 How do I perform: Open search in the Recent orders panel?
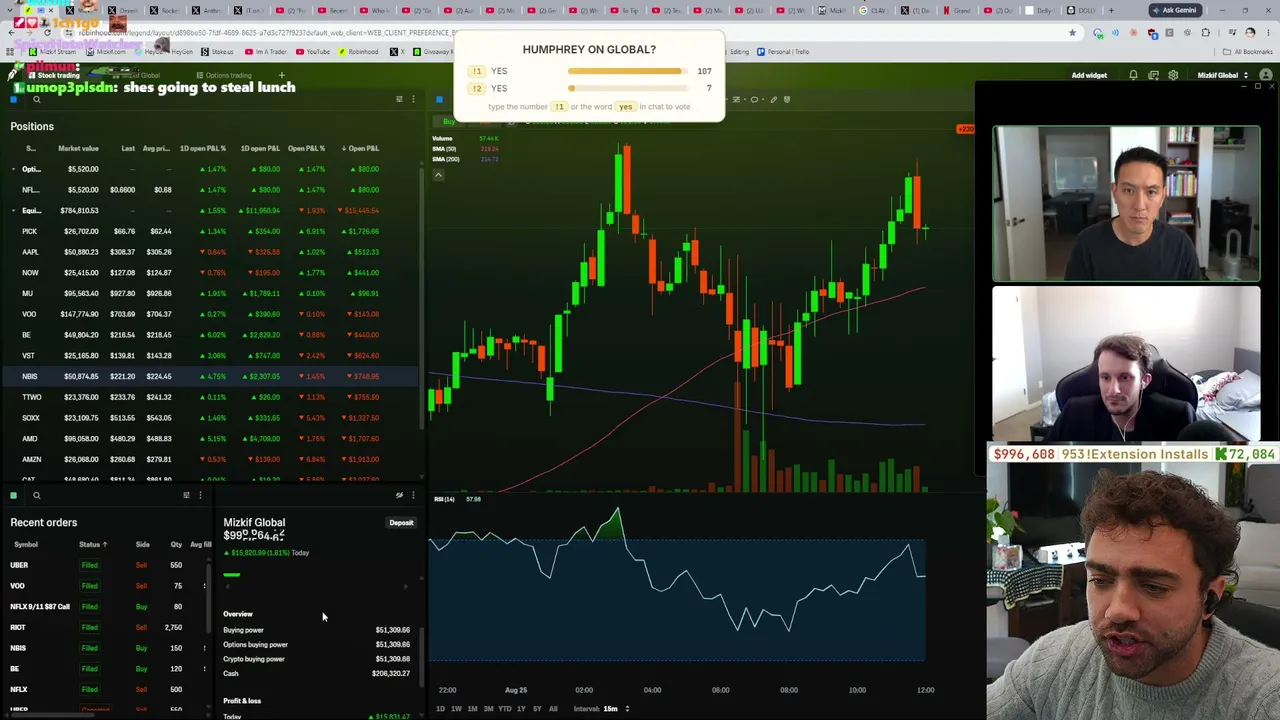tap(36, 495)
